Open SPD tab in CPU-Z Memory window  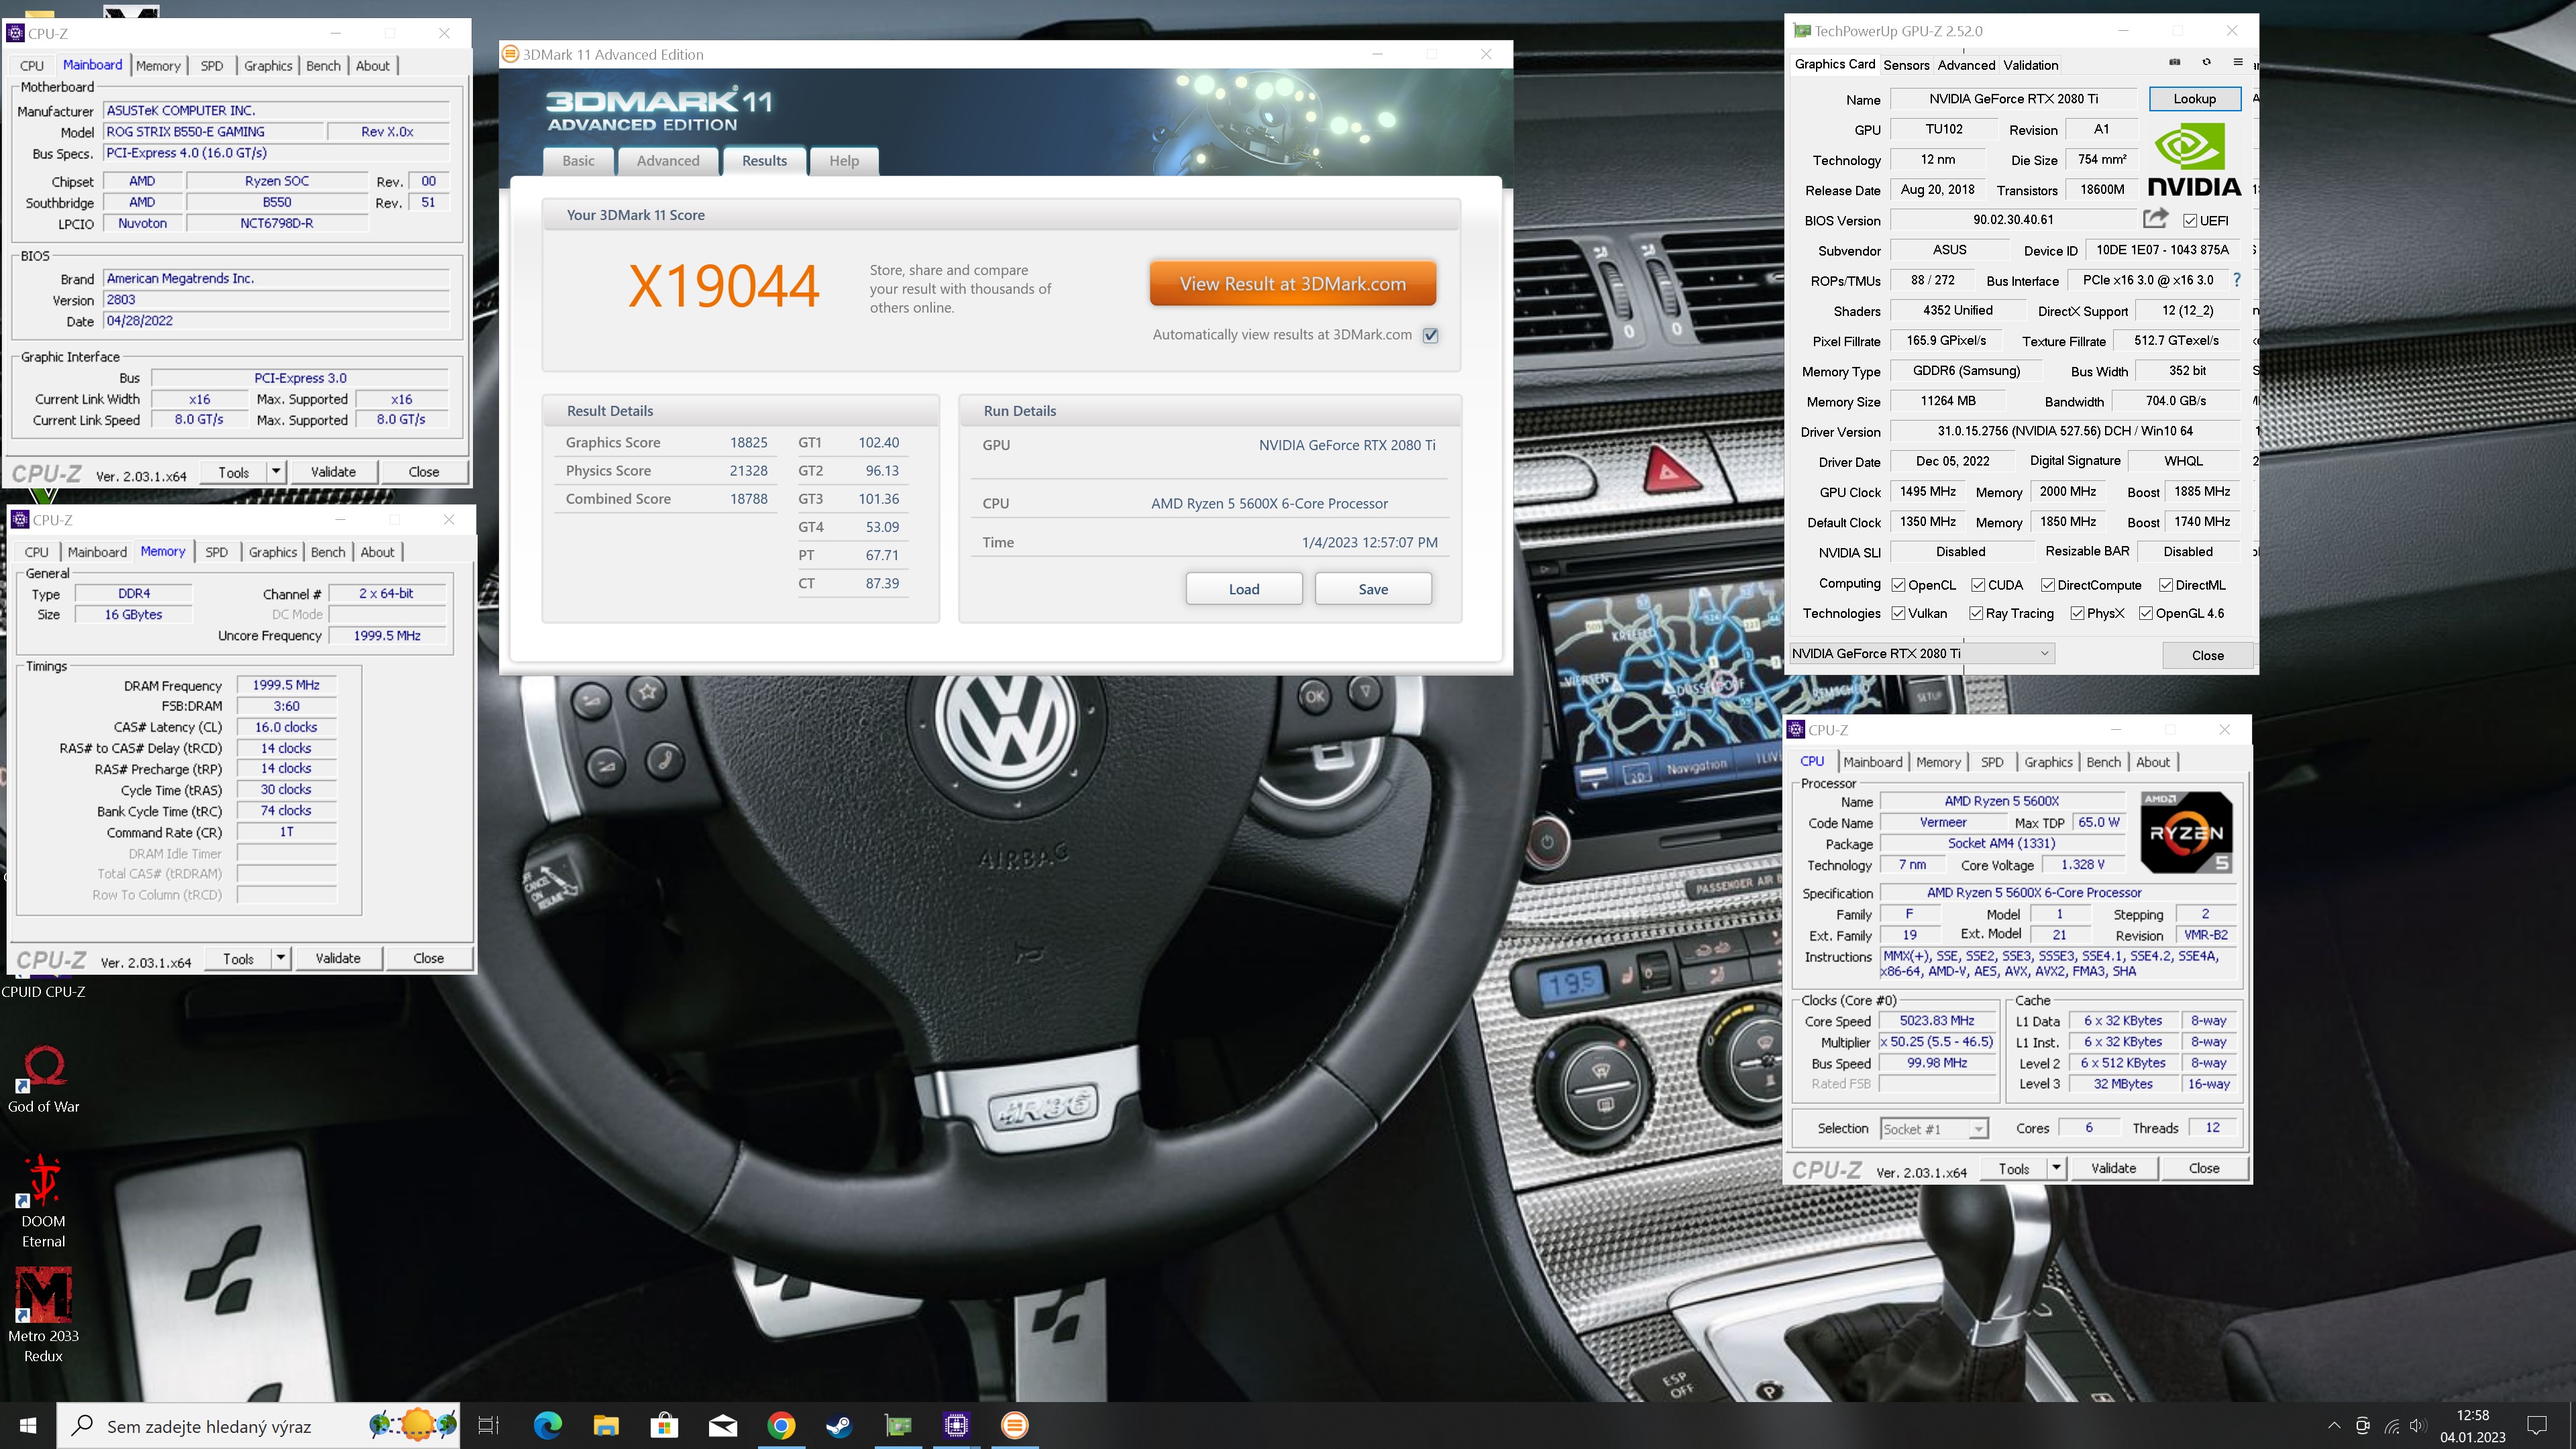point(216,552)
